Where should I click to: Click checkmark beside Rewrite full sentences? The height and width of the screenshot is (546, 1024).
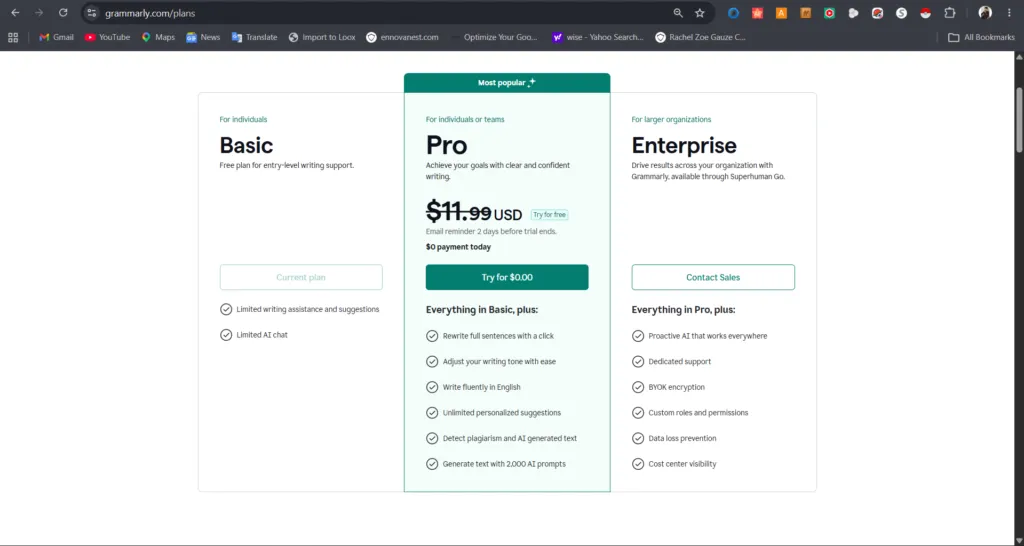(x=432, y=336)
